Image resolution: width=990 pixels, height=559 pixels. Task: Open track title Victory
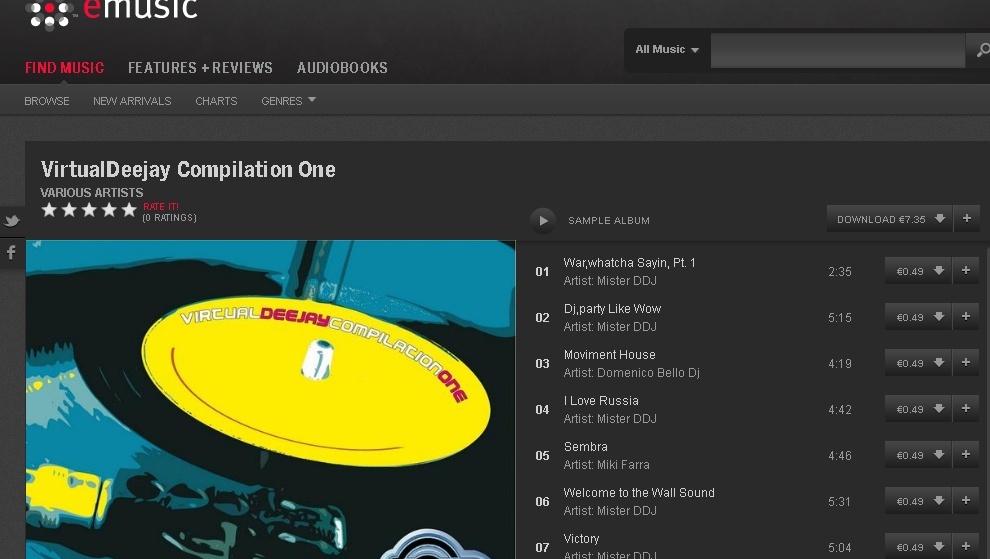[581, 539]
